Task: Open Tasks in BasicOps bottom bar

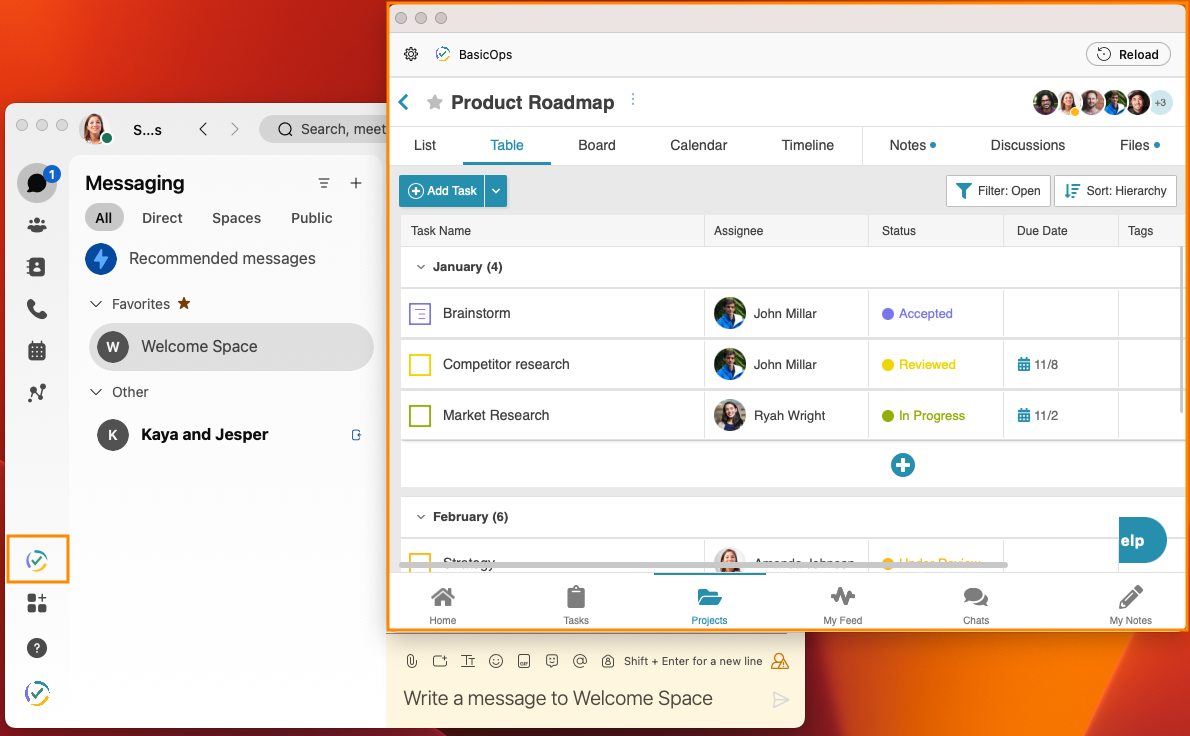Action: pyautogui.click(x=576, y=605)
